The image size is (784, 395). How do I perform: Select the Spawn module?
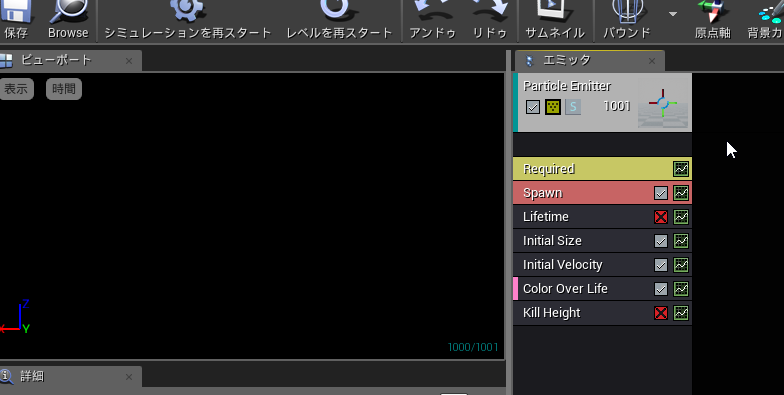pos(602,193)
